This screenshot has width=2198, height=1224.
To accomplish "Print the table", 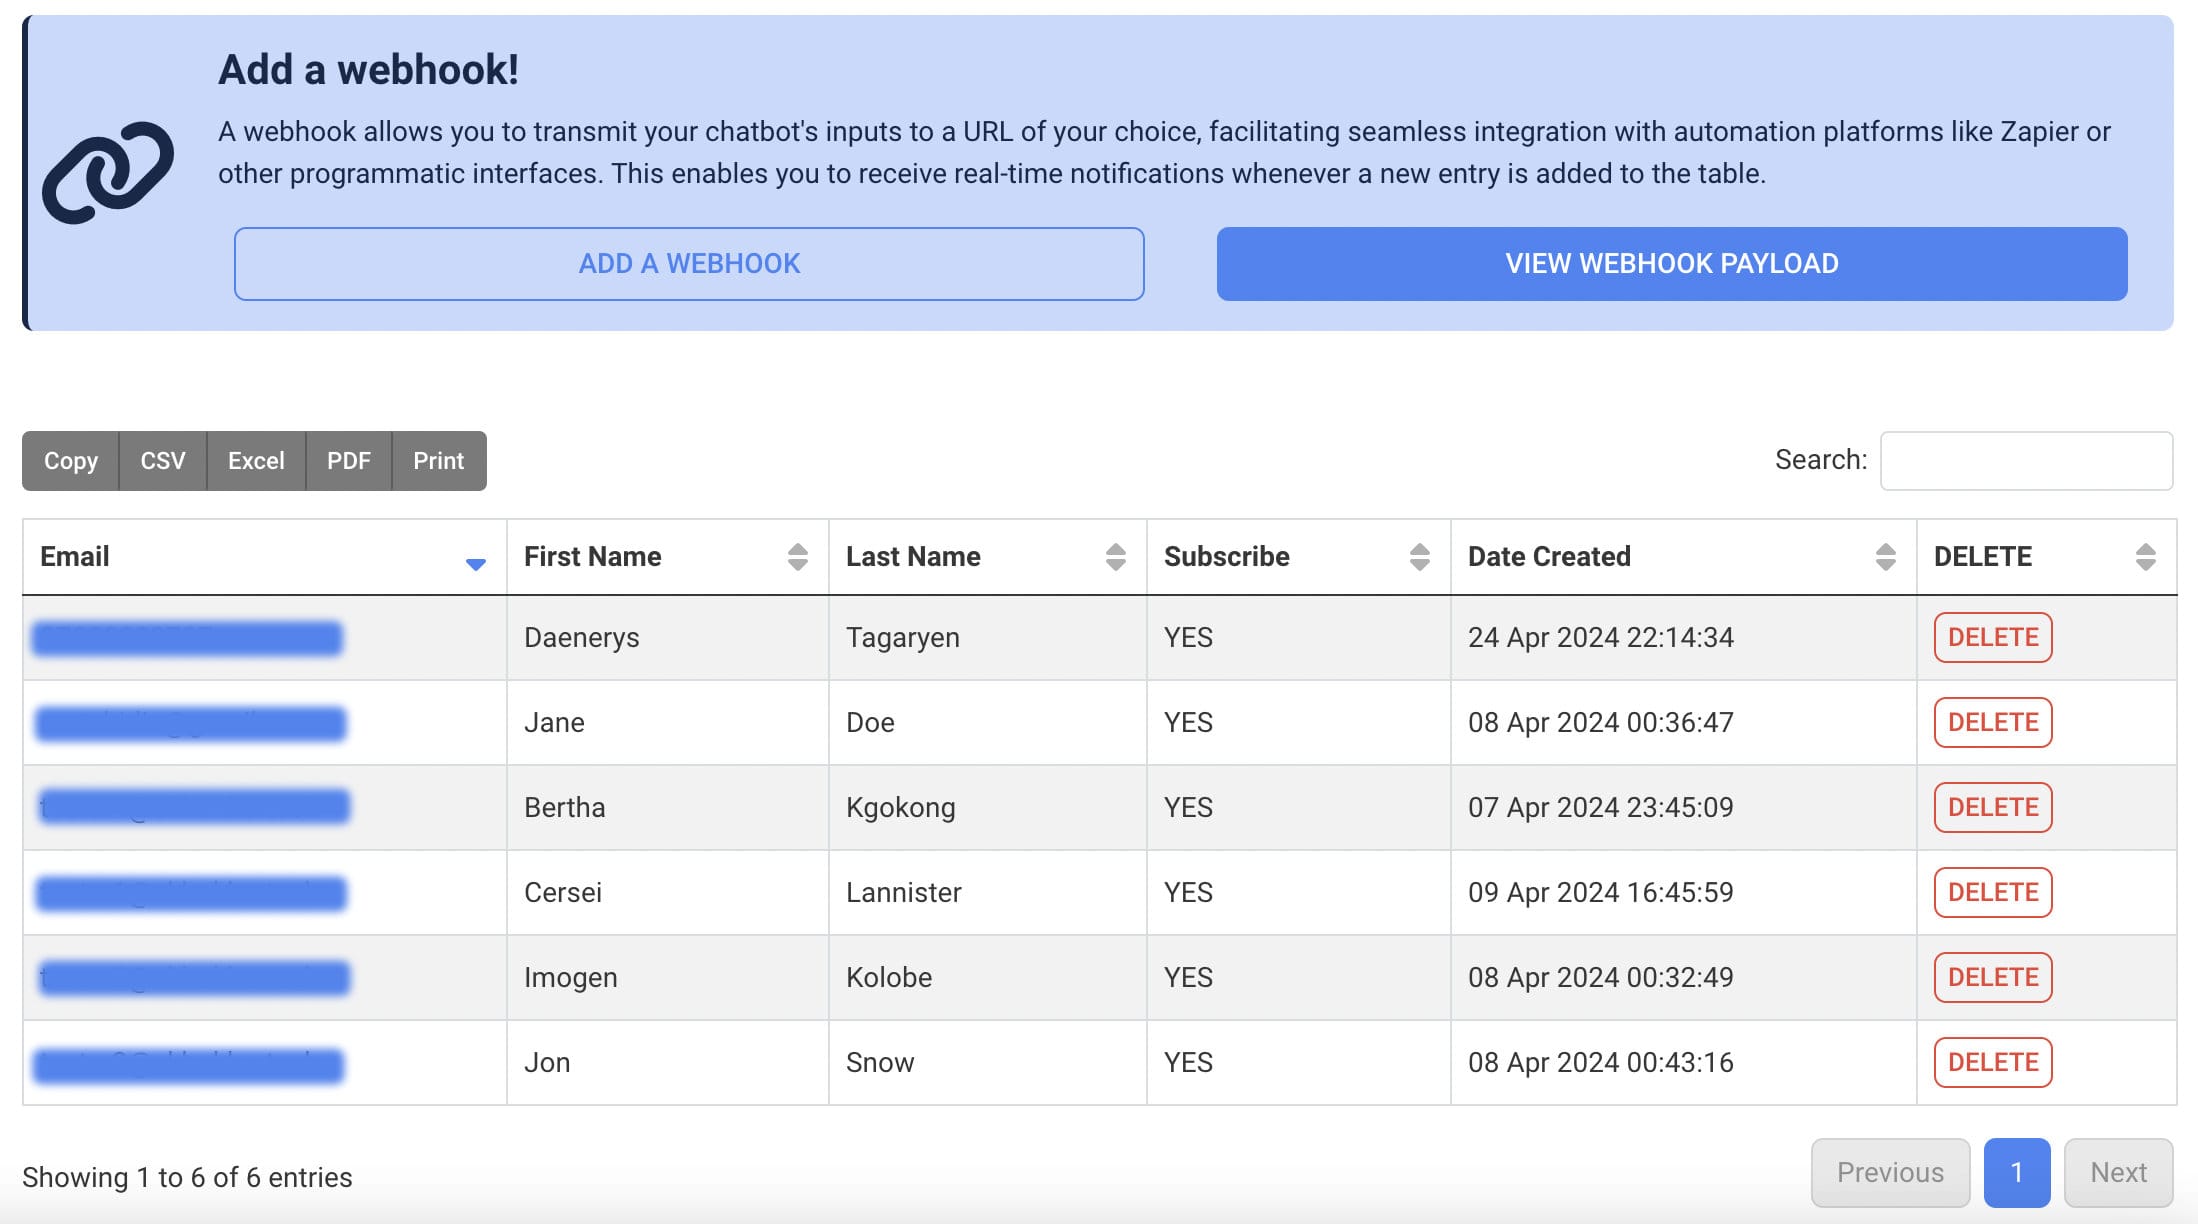I will coord(438,461).
